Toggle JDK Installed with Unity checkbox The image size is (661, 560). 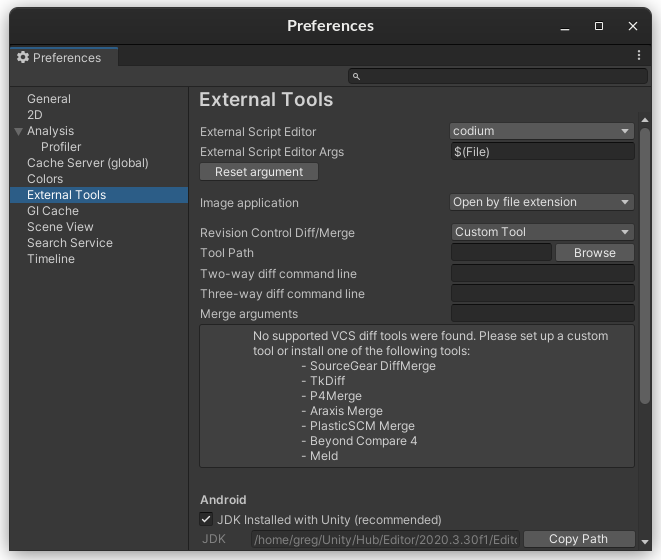coord(206,519)
